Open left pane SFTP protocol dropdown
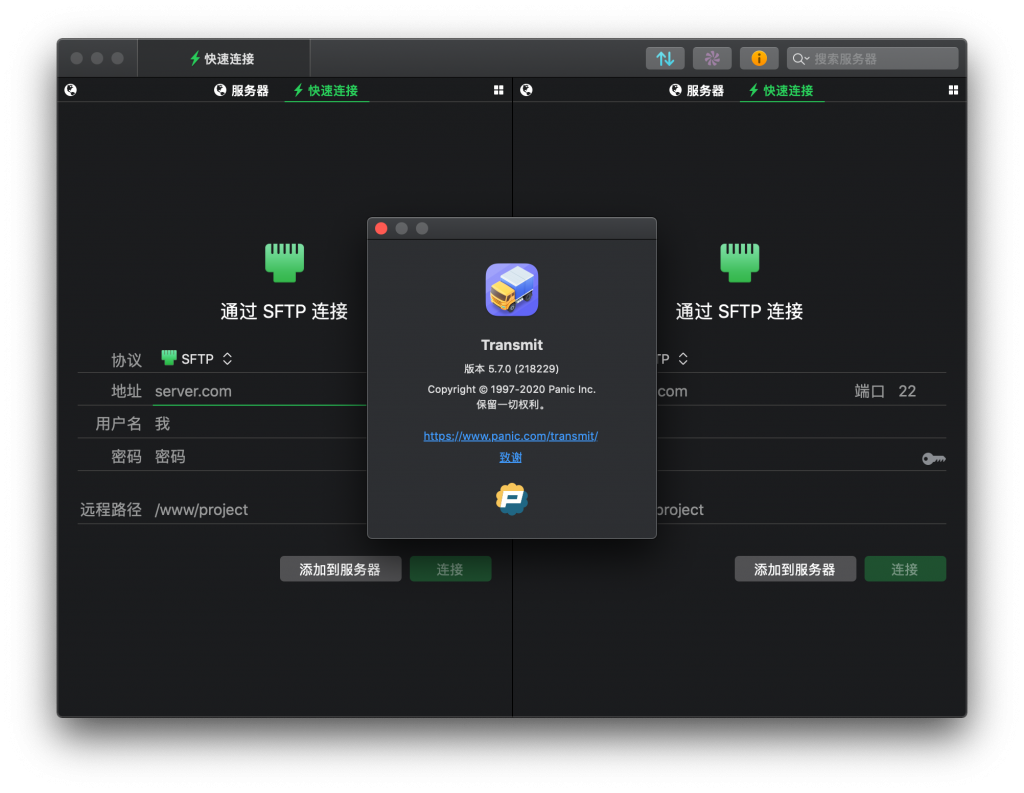This screenshot has width=1024, height=793. coord(197,359)
